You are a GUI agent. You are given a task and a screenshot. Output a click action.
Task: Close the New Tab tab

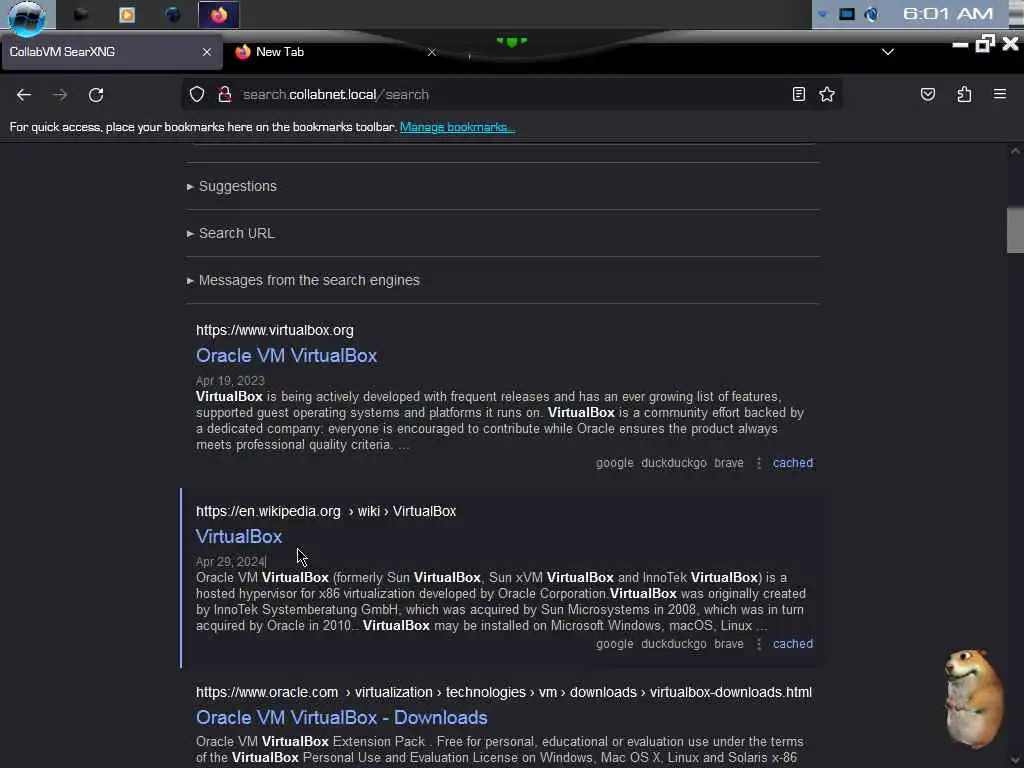pyautogui.click(x=432, y=52)
